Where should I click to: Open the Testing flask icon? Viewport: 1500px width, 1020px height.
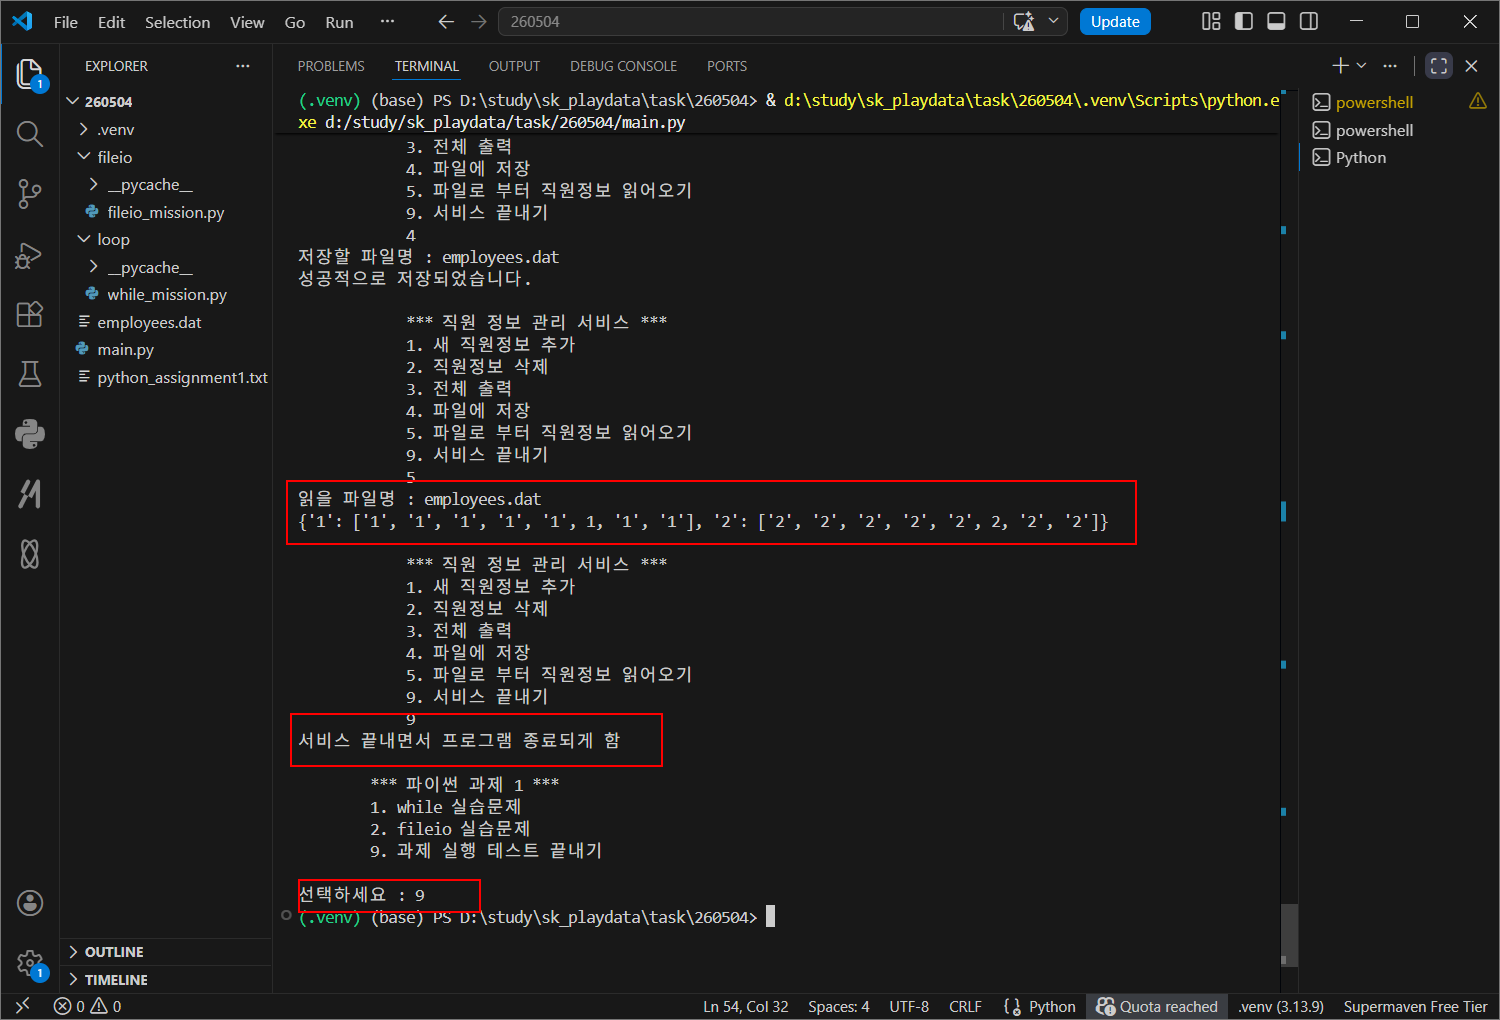[30, 374]
